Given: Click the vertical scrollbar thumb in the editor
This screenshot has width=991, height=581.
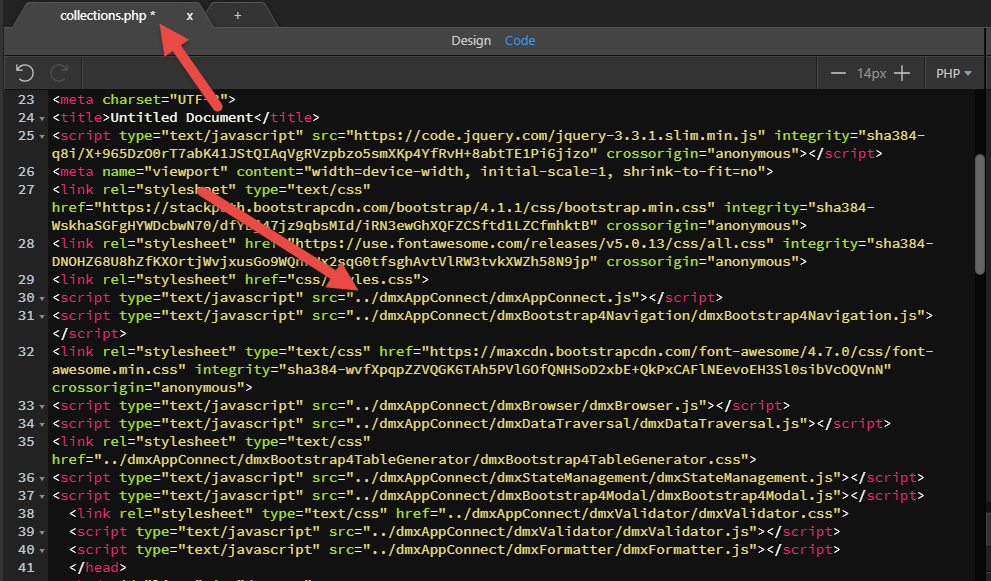Looking at the screenshot, I should [980, 215].
